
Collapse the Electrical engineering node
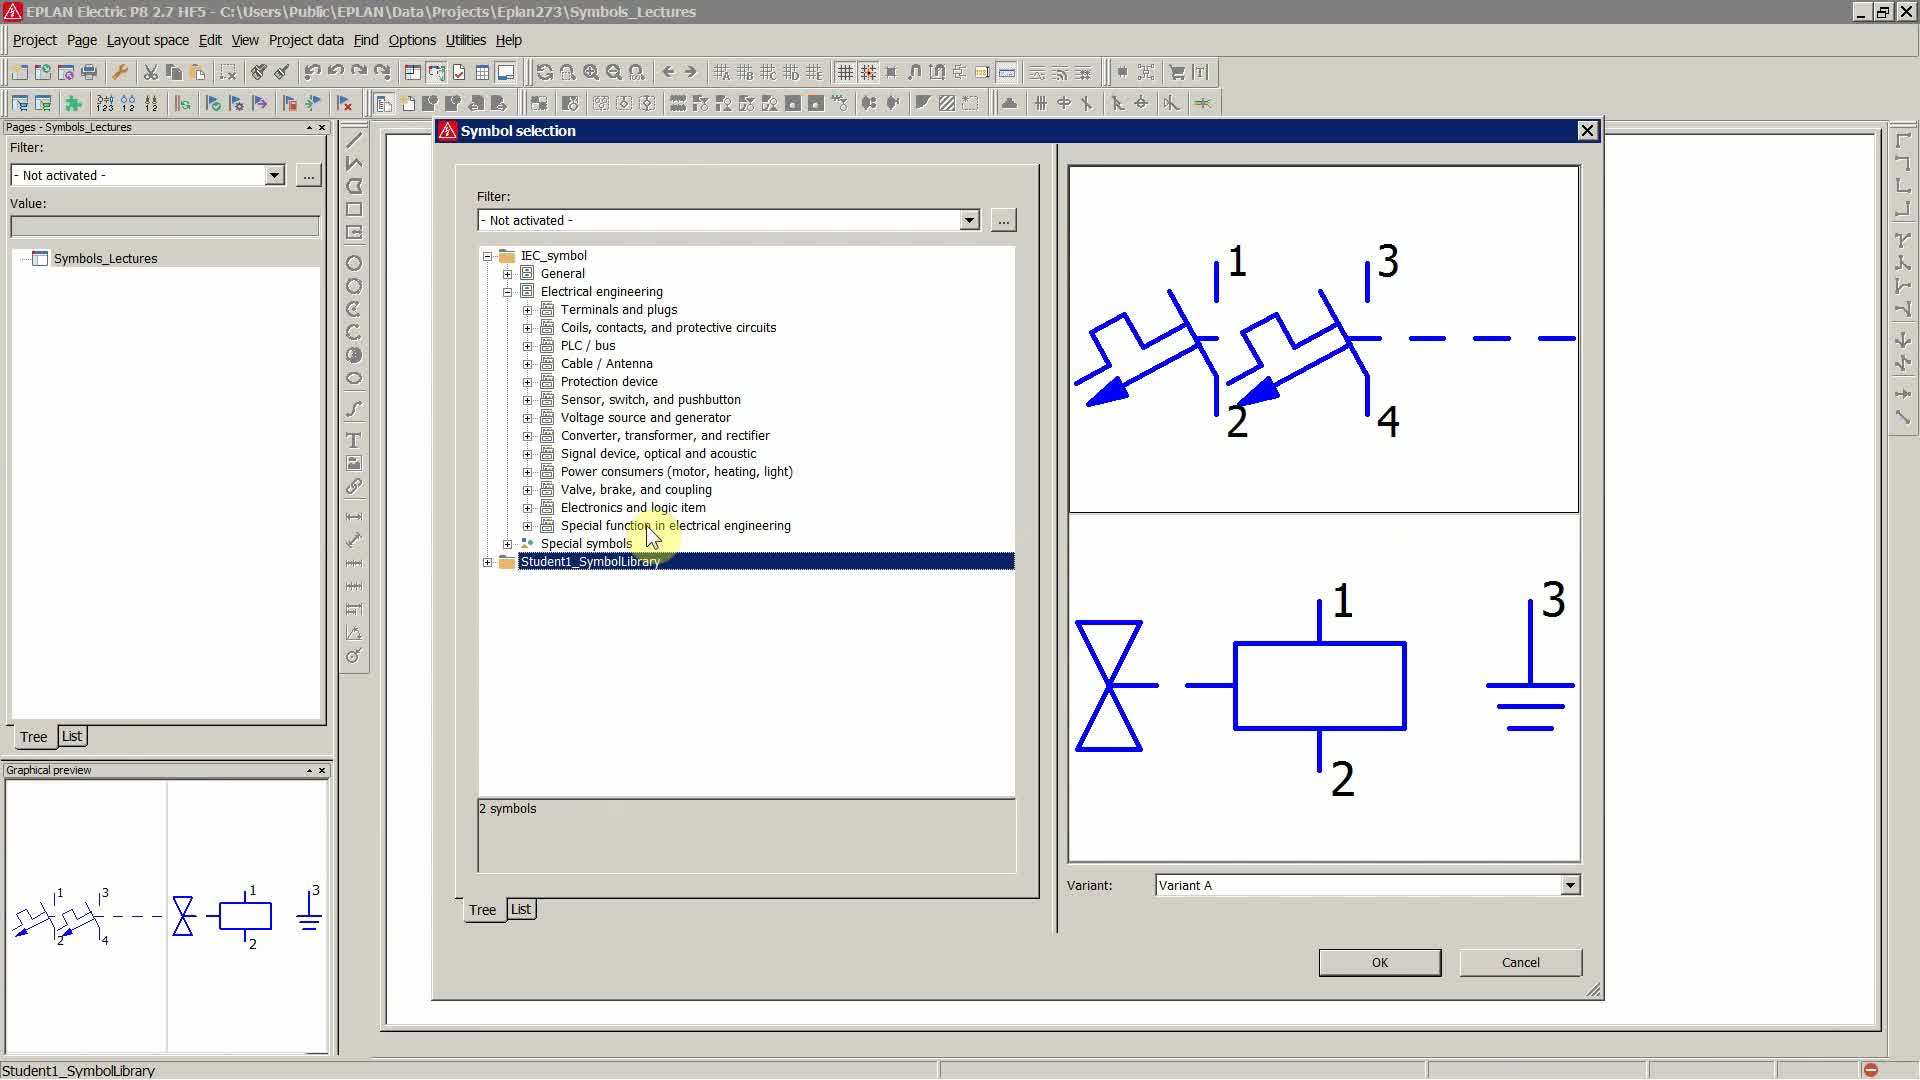(508, 292)
